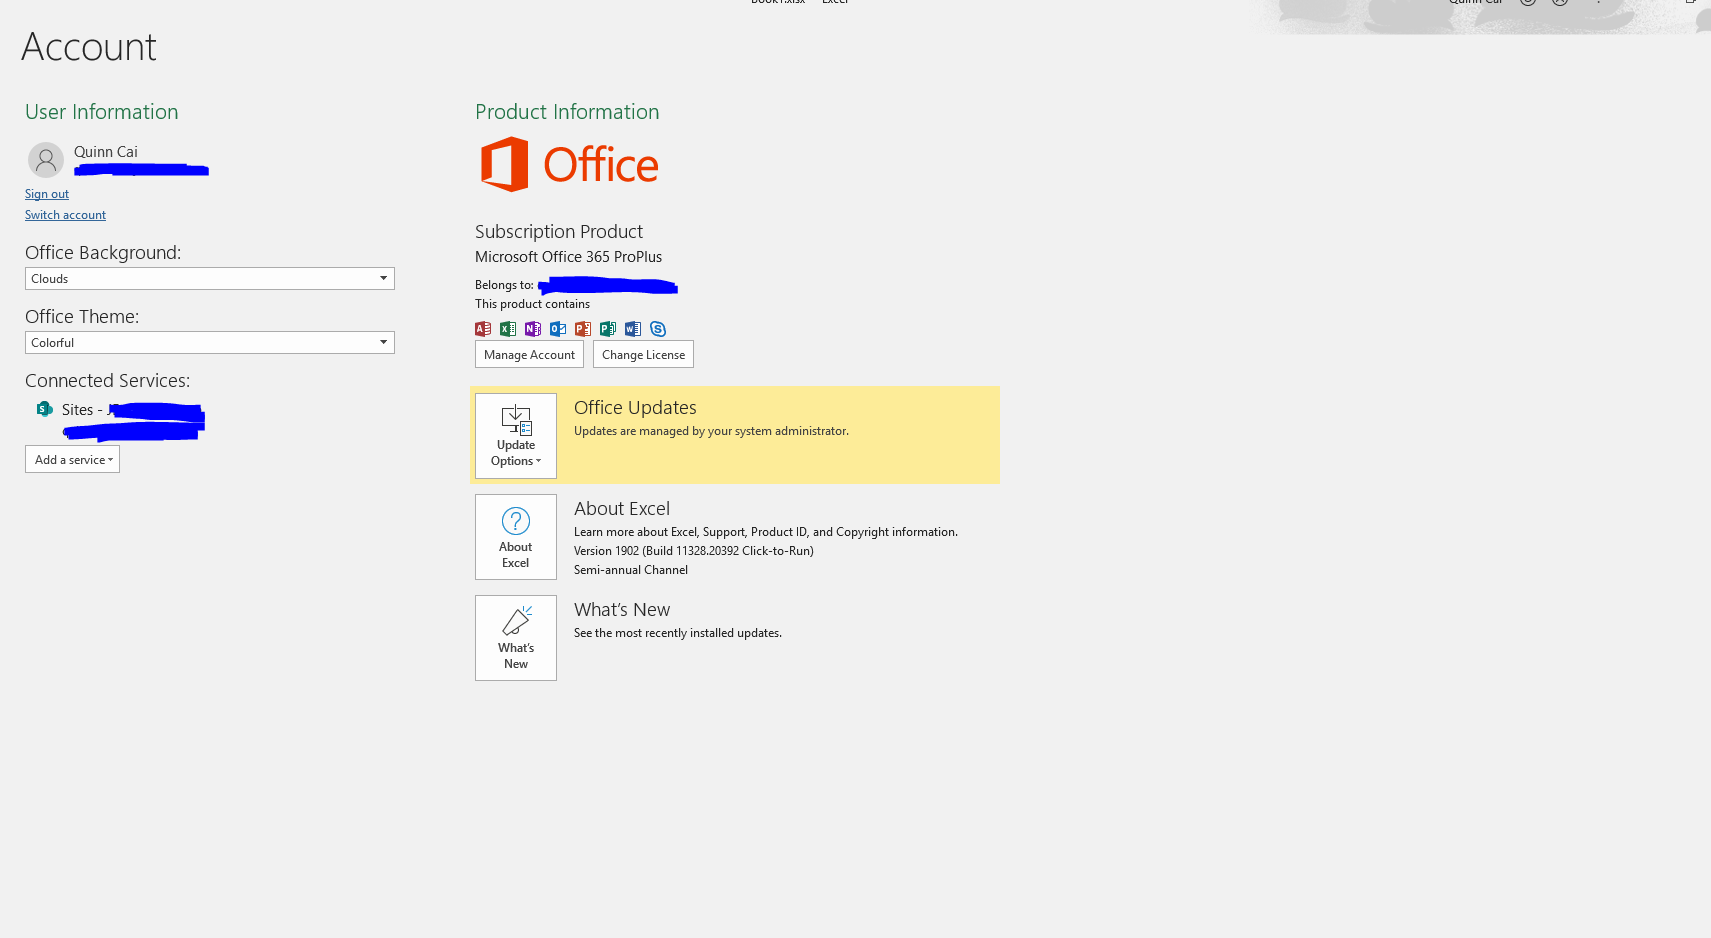Click the Publisher app icon
The image size is (1711, 938).
608,329
